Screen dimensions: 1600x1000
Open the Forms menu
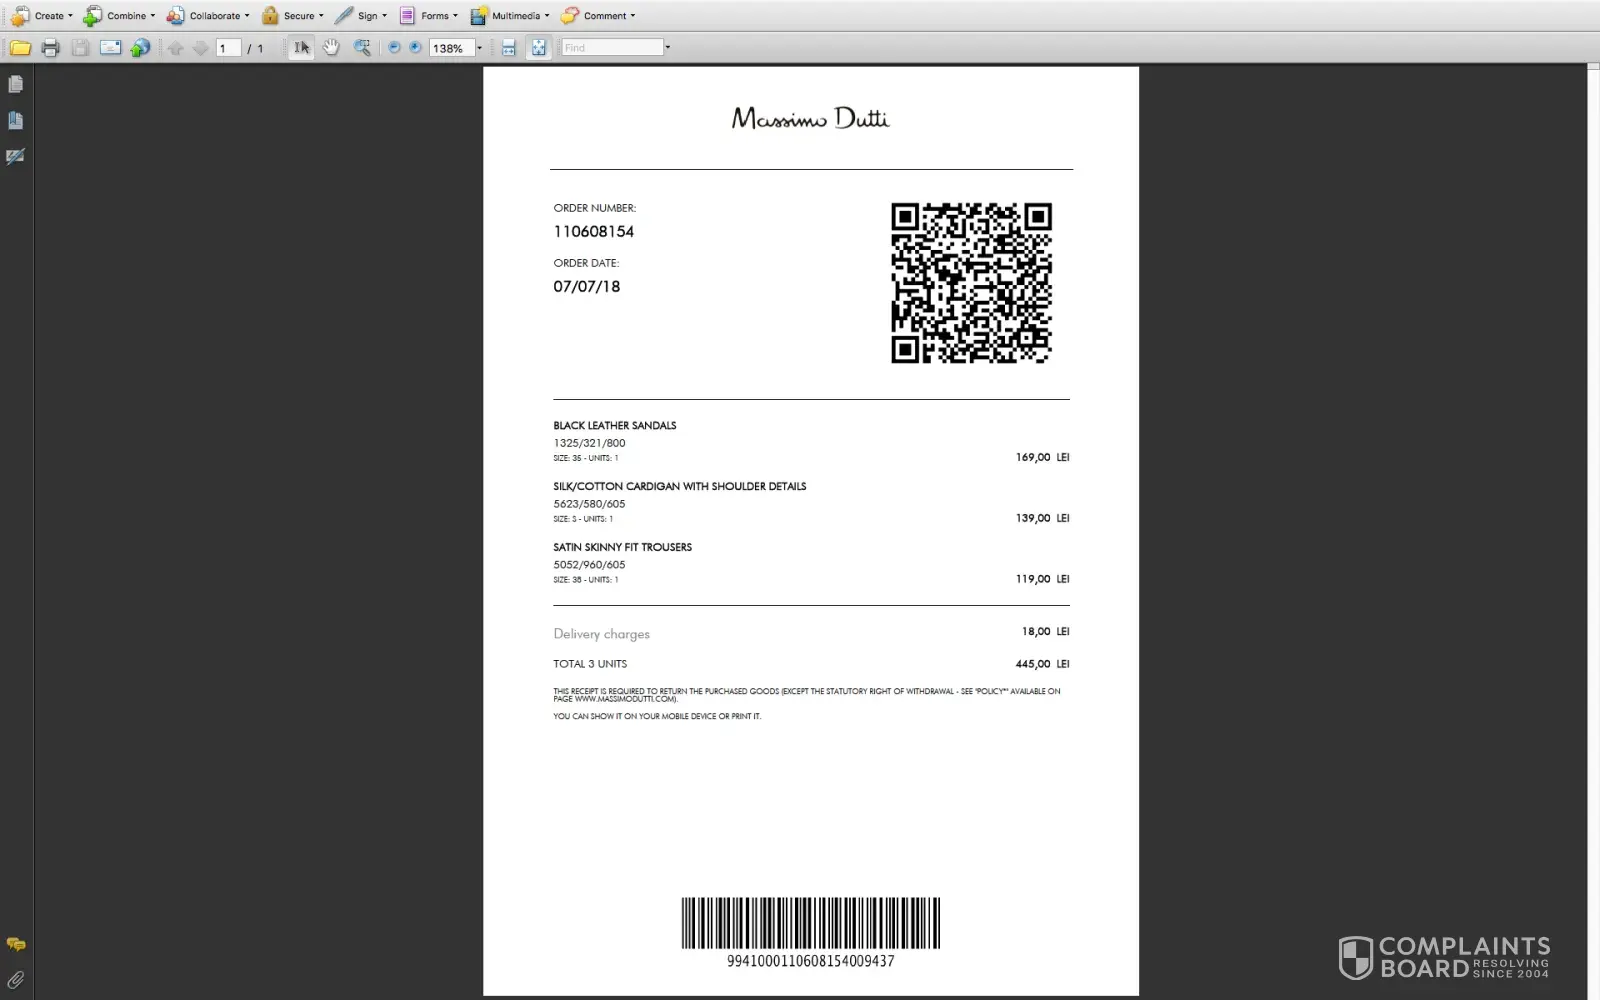click(x=428, y=16)
